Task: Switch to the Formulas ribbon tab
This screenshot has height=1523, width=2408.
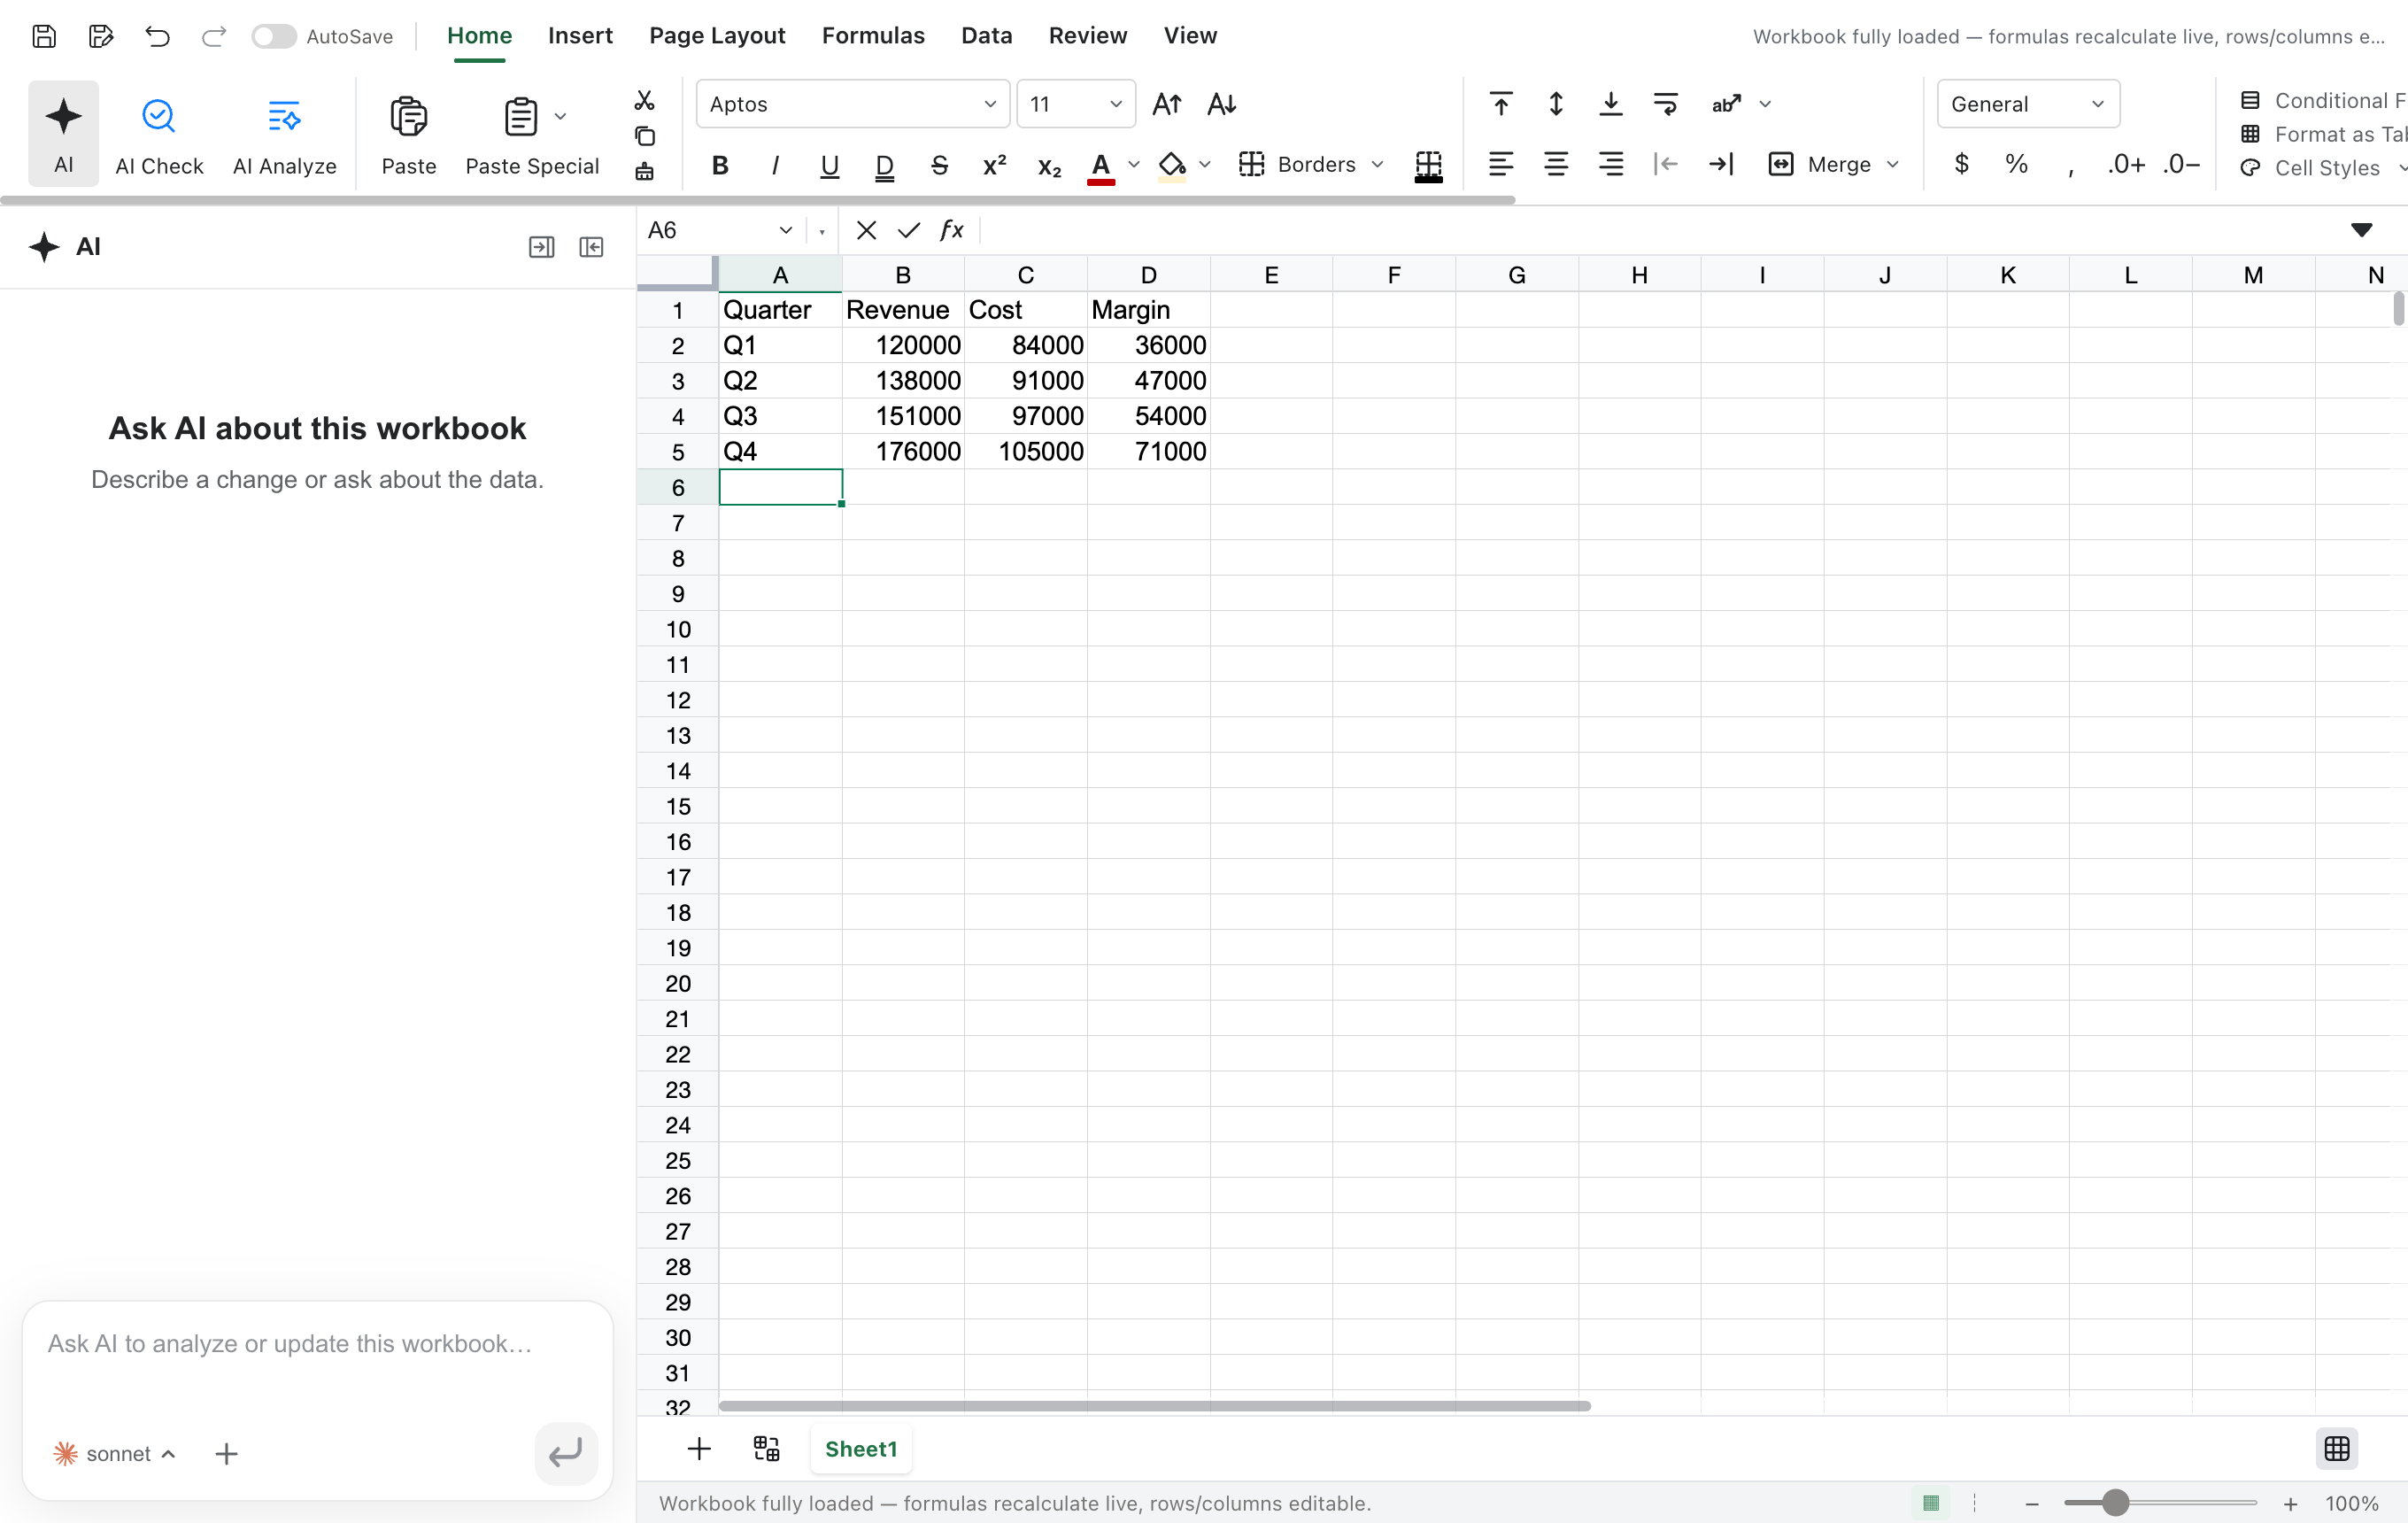Action: tap(873, 36)
